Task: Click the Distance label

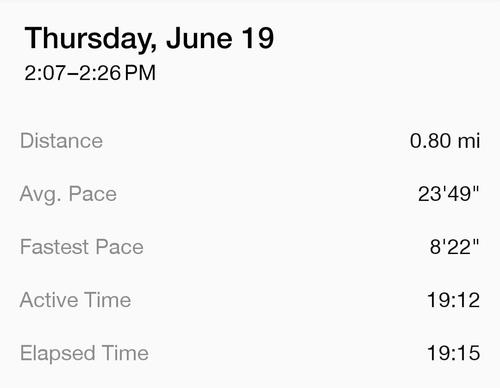Action: (61, 141)
